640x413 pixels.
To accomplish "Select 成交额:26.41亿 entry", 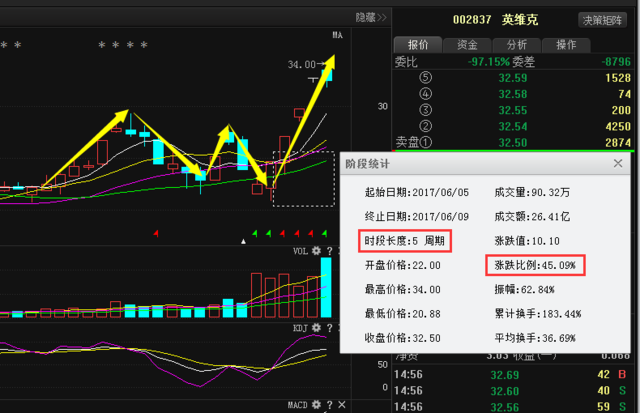I will click(x=532, y=216).
